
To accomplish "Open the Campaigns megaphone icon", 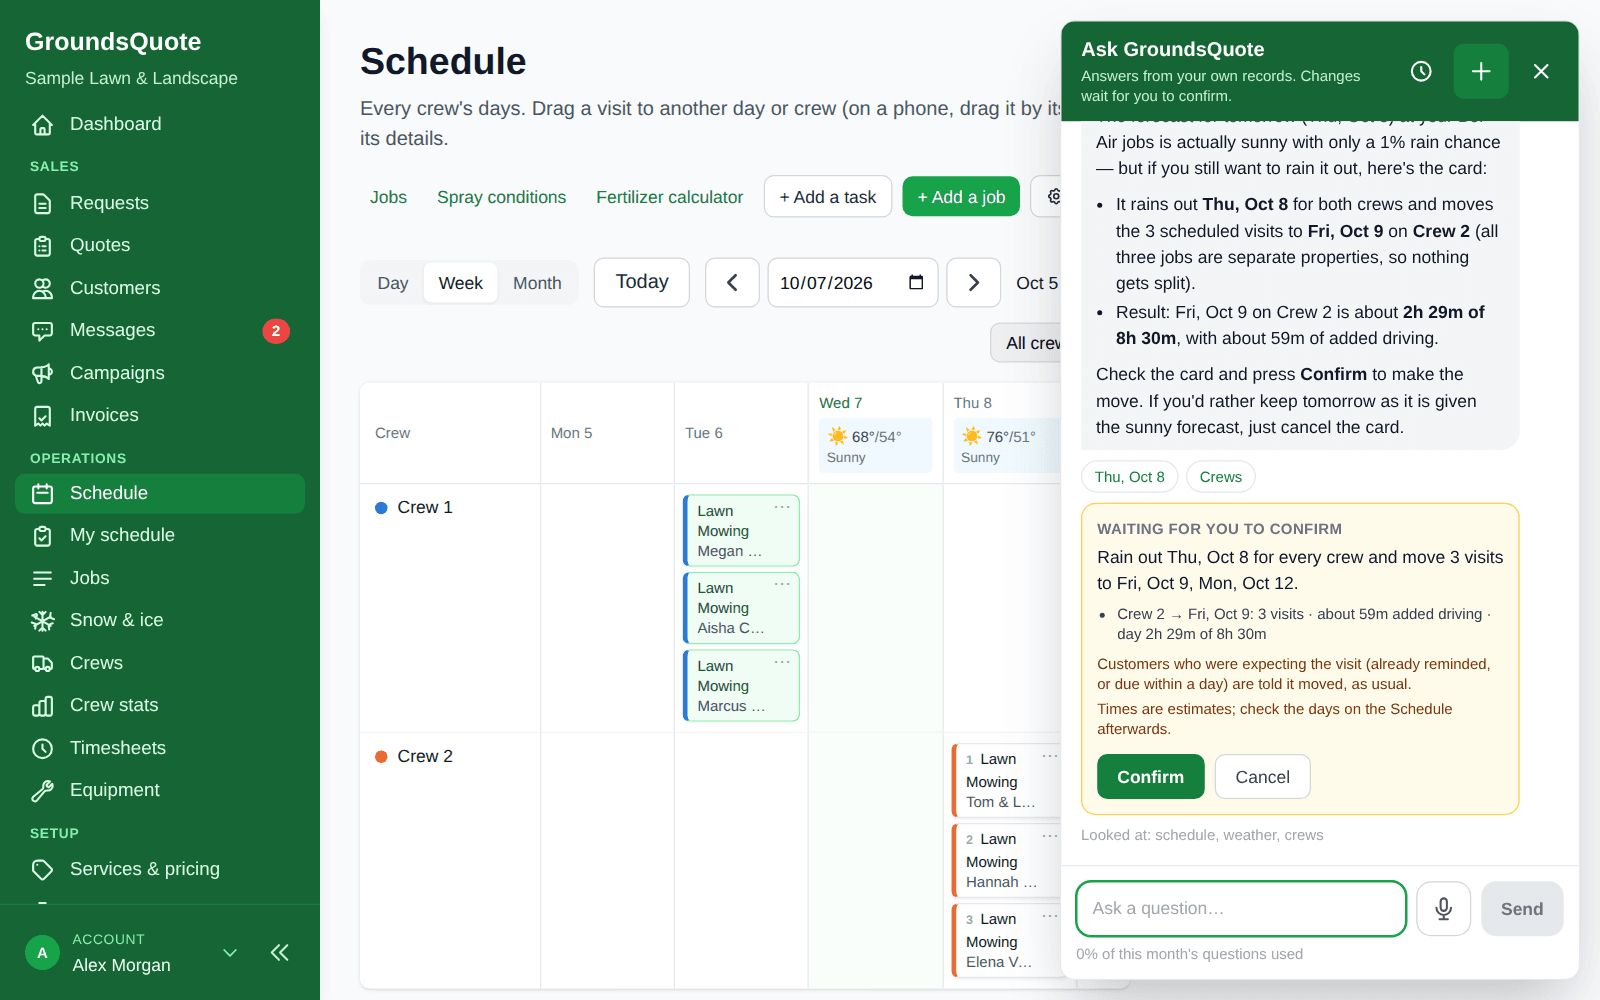I will point(42,374).
